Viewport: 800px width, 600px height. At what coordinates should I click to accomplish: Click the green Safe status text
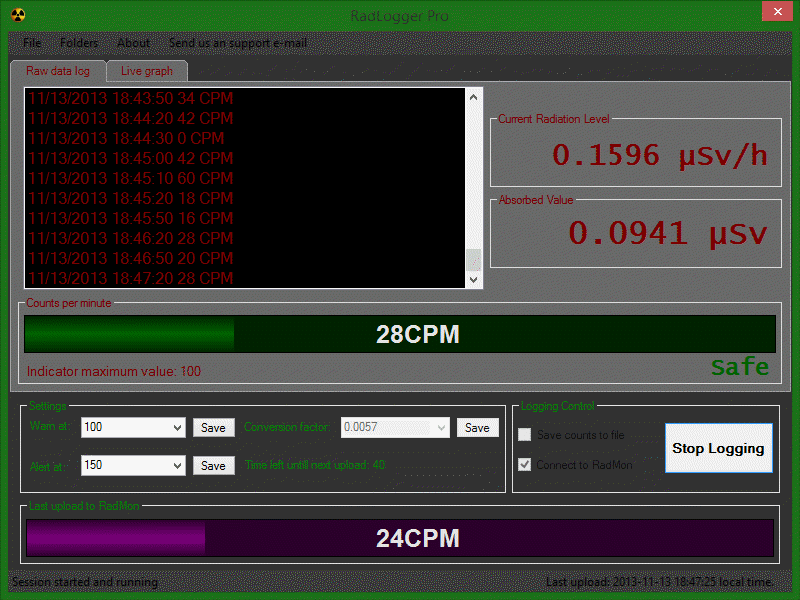(x=740, y=366)
